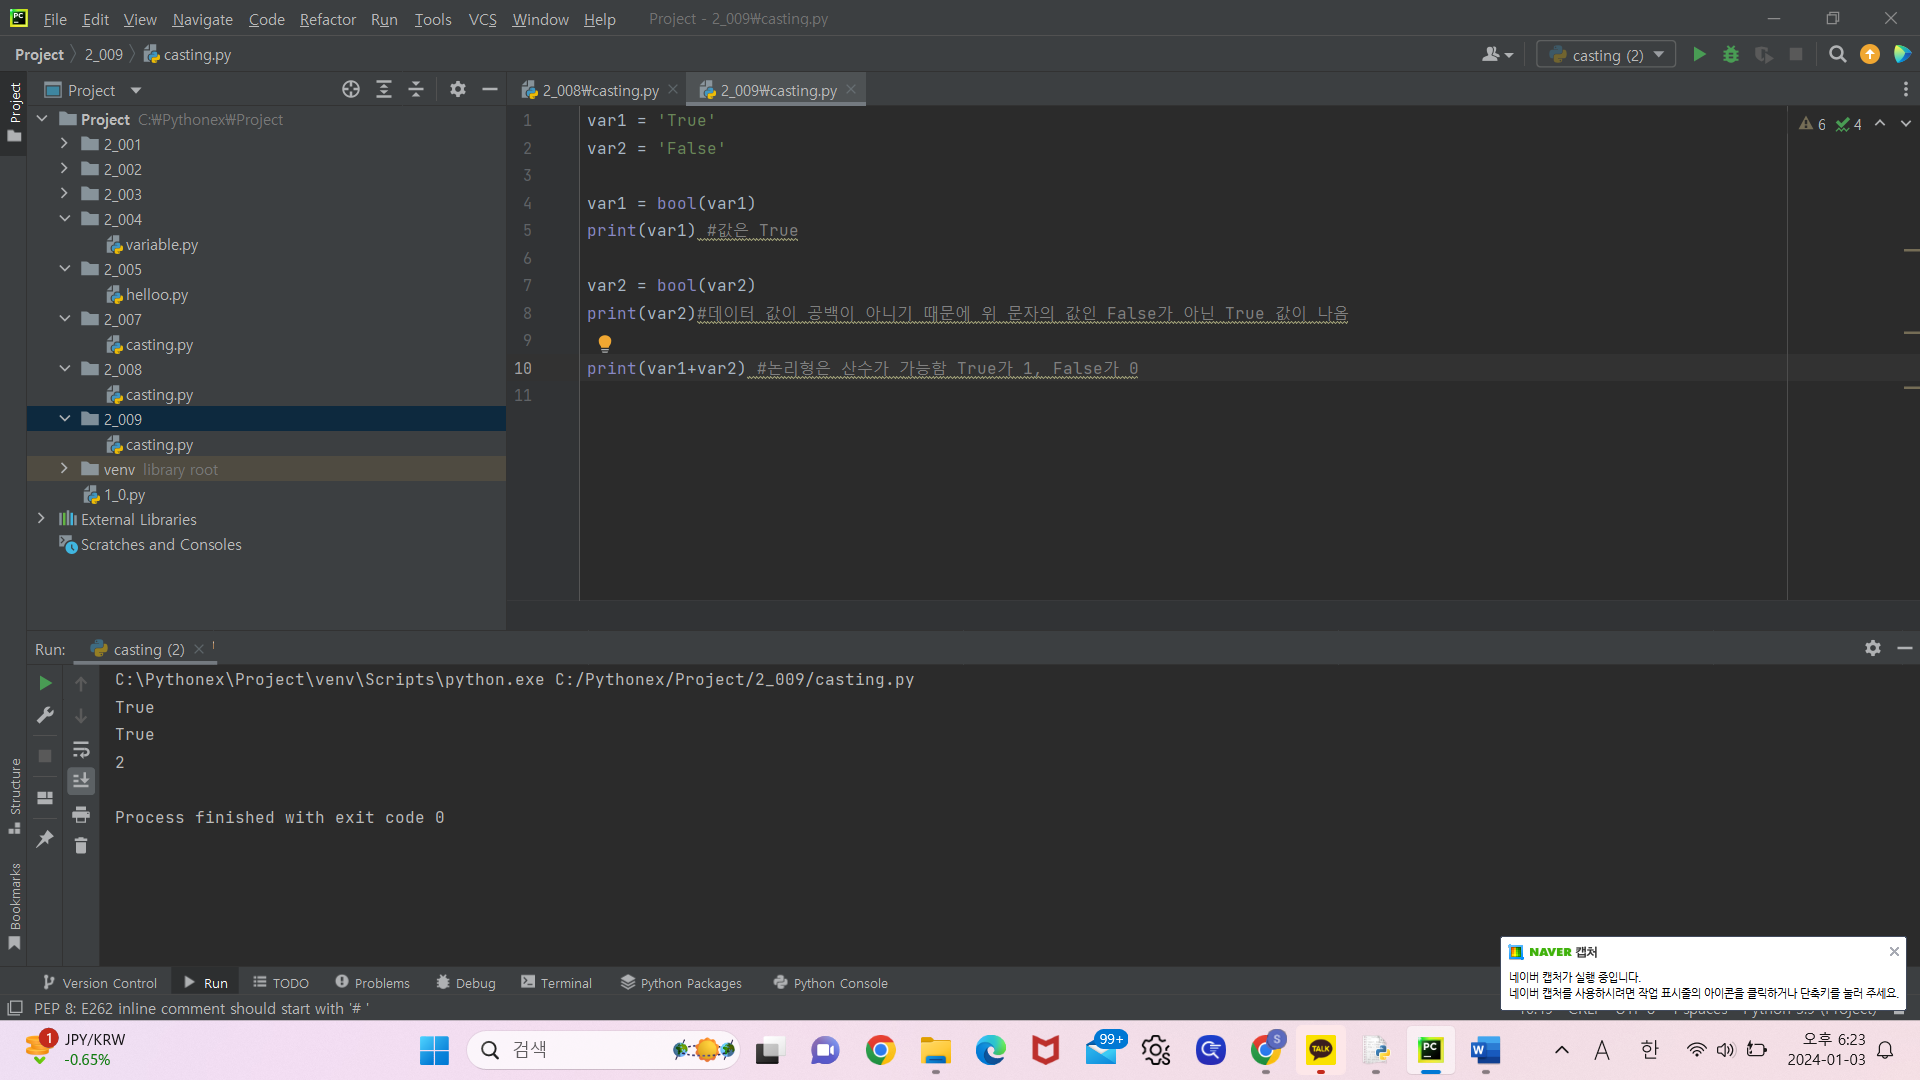Clear run console with trash icon

pos(81,846)
